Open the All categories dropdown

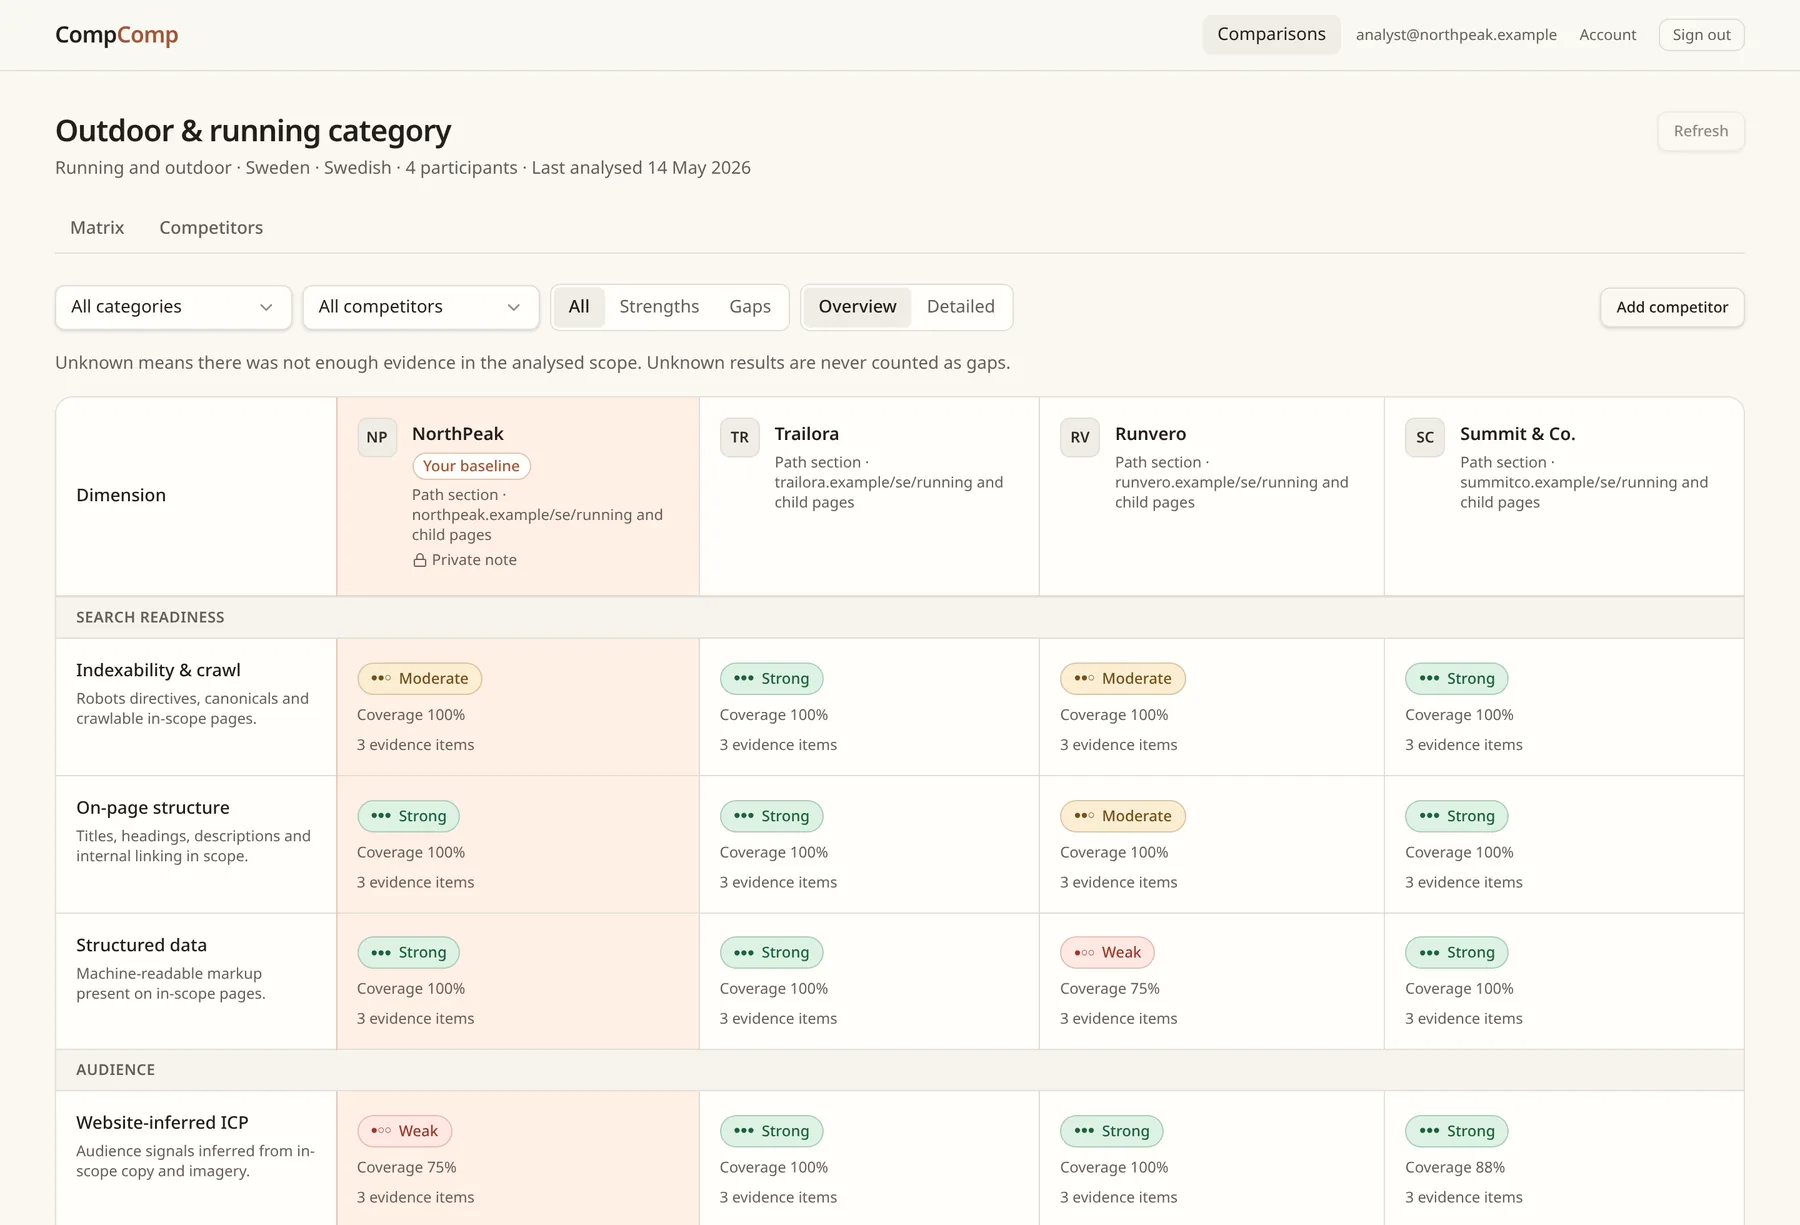(173, 307)
